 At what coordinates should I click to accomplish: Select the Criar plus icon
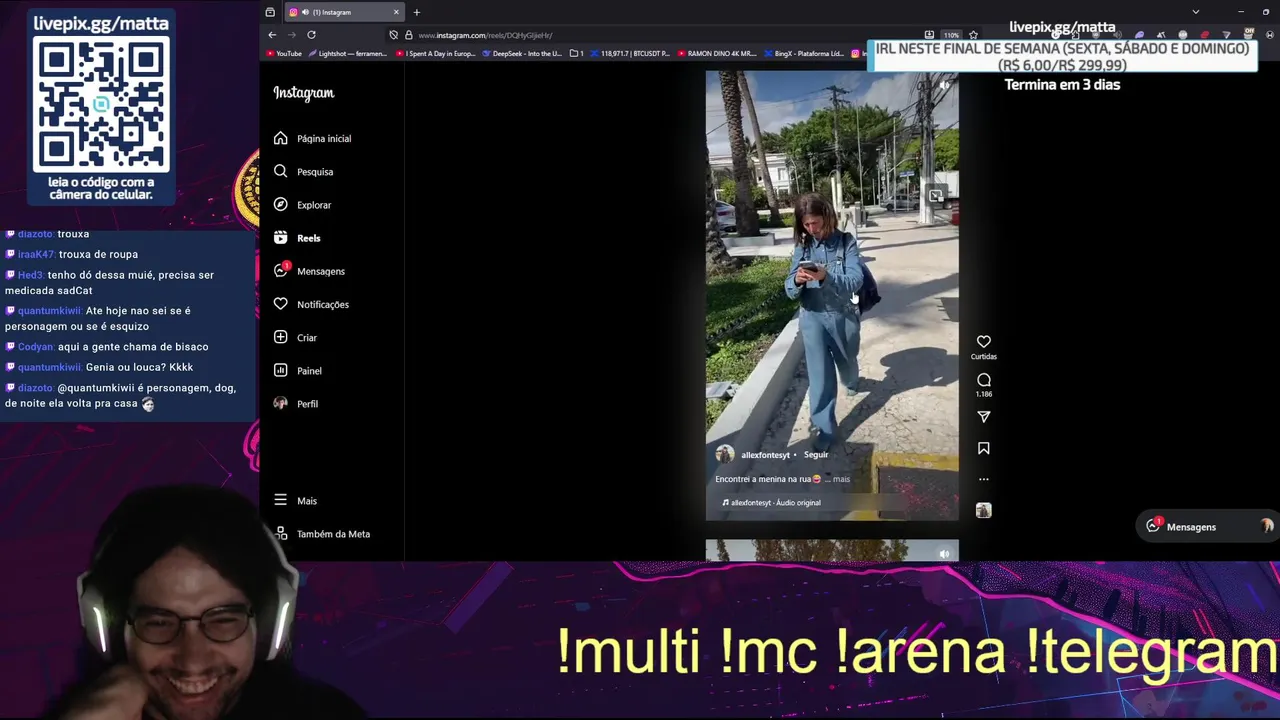[x=281, y=337]
